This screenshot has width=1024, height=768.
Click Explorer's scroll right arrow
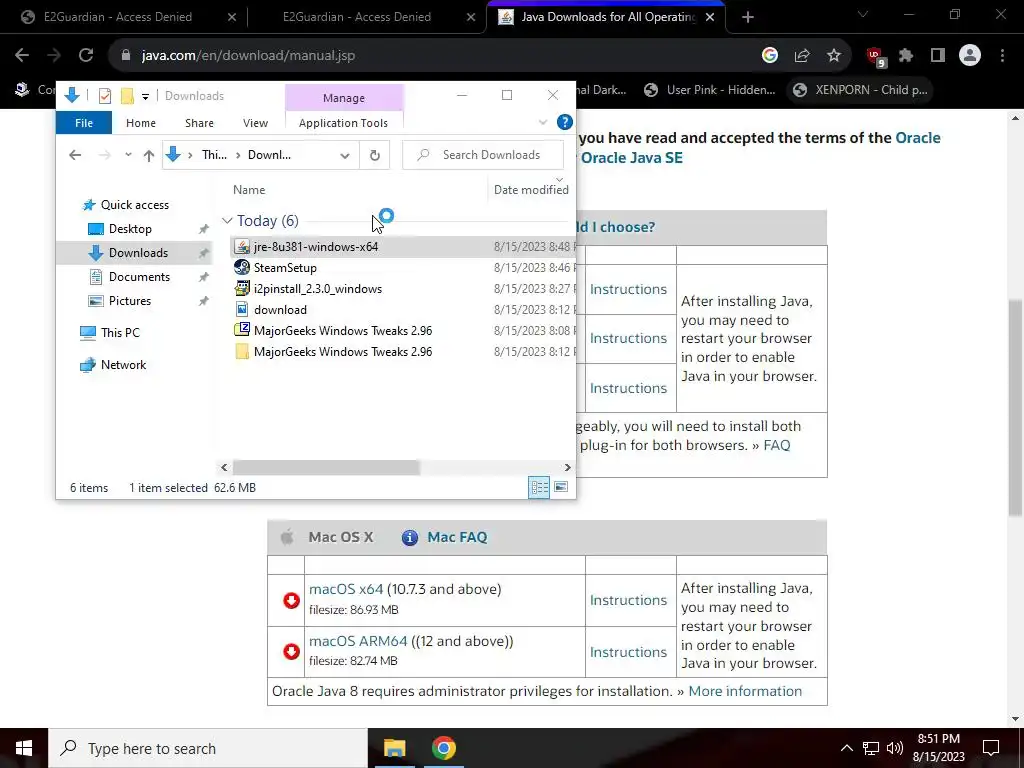[567, 468]
